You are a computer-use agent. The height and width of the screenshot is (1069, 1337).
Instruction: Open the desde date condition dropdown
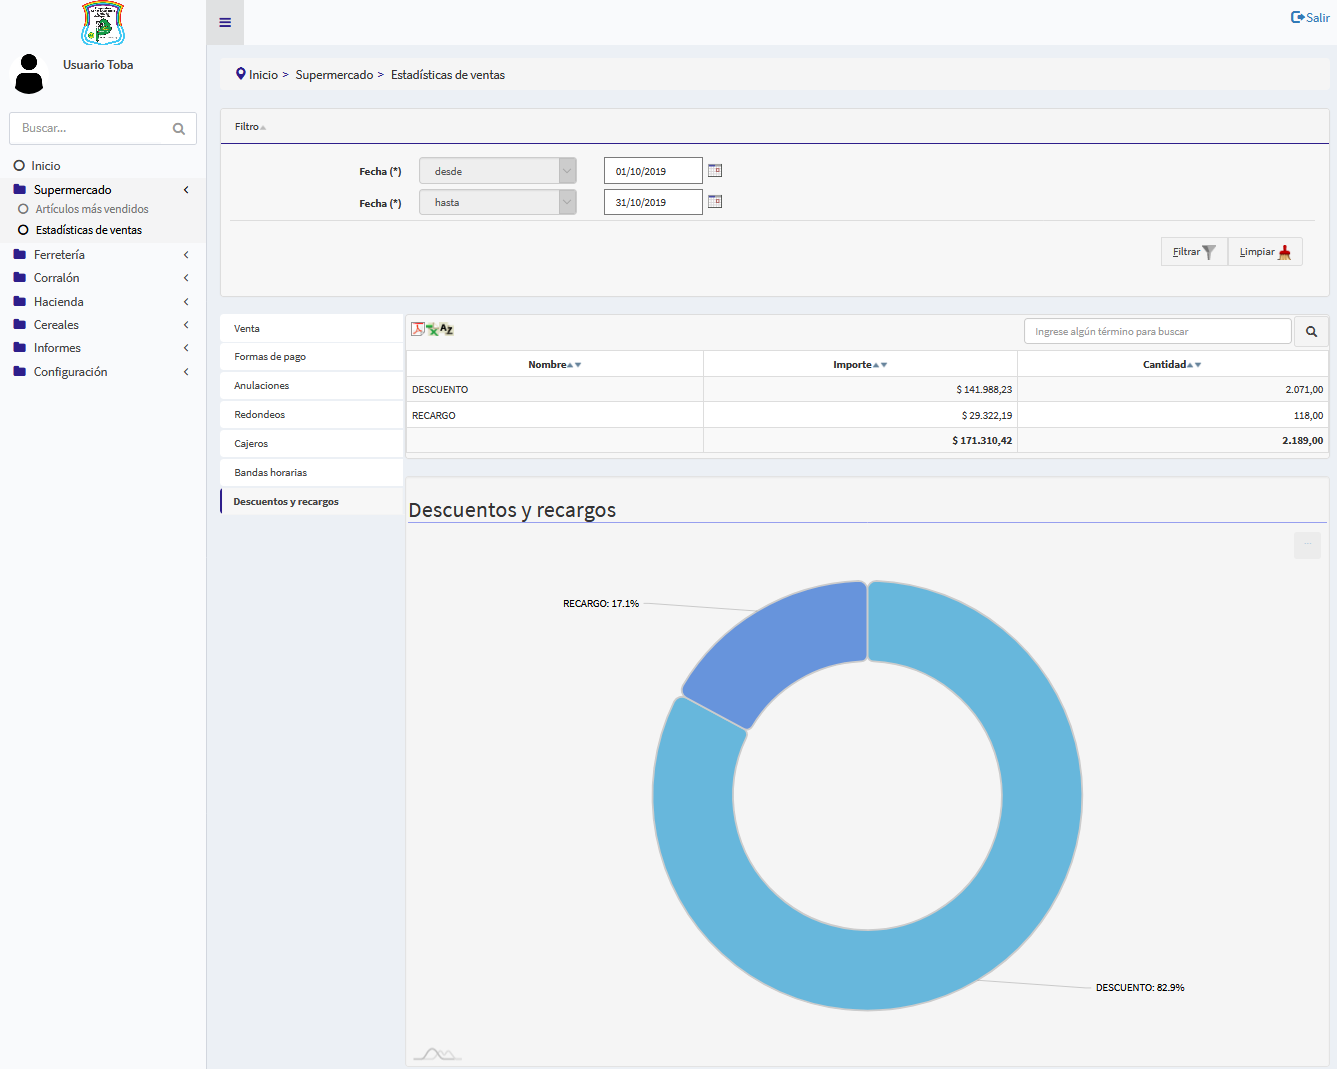coord(497,171)
